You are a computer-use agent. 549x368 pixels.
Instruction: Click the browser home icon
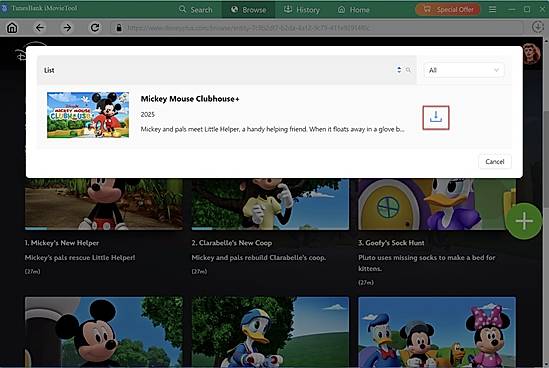[12, 28]
